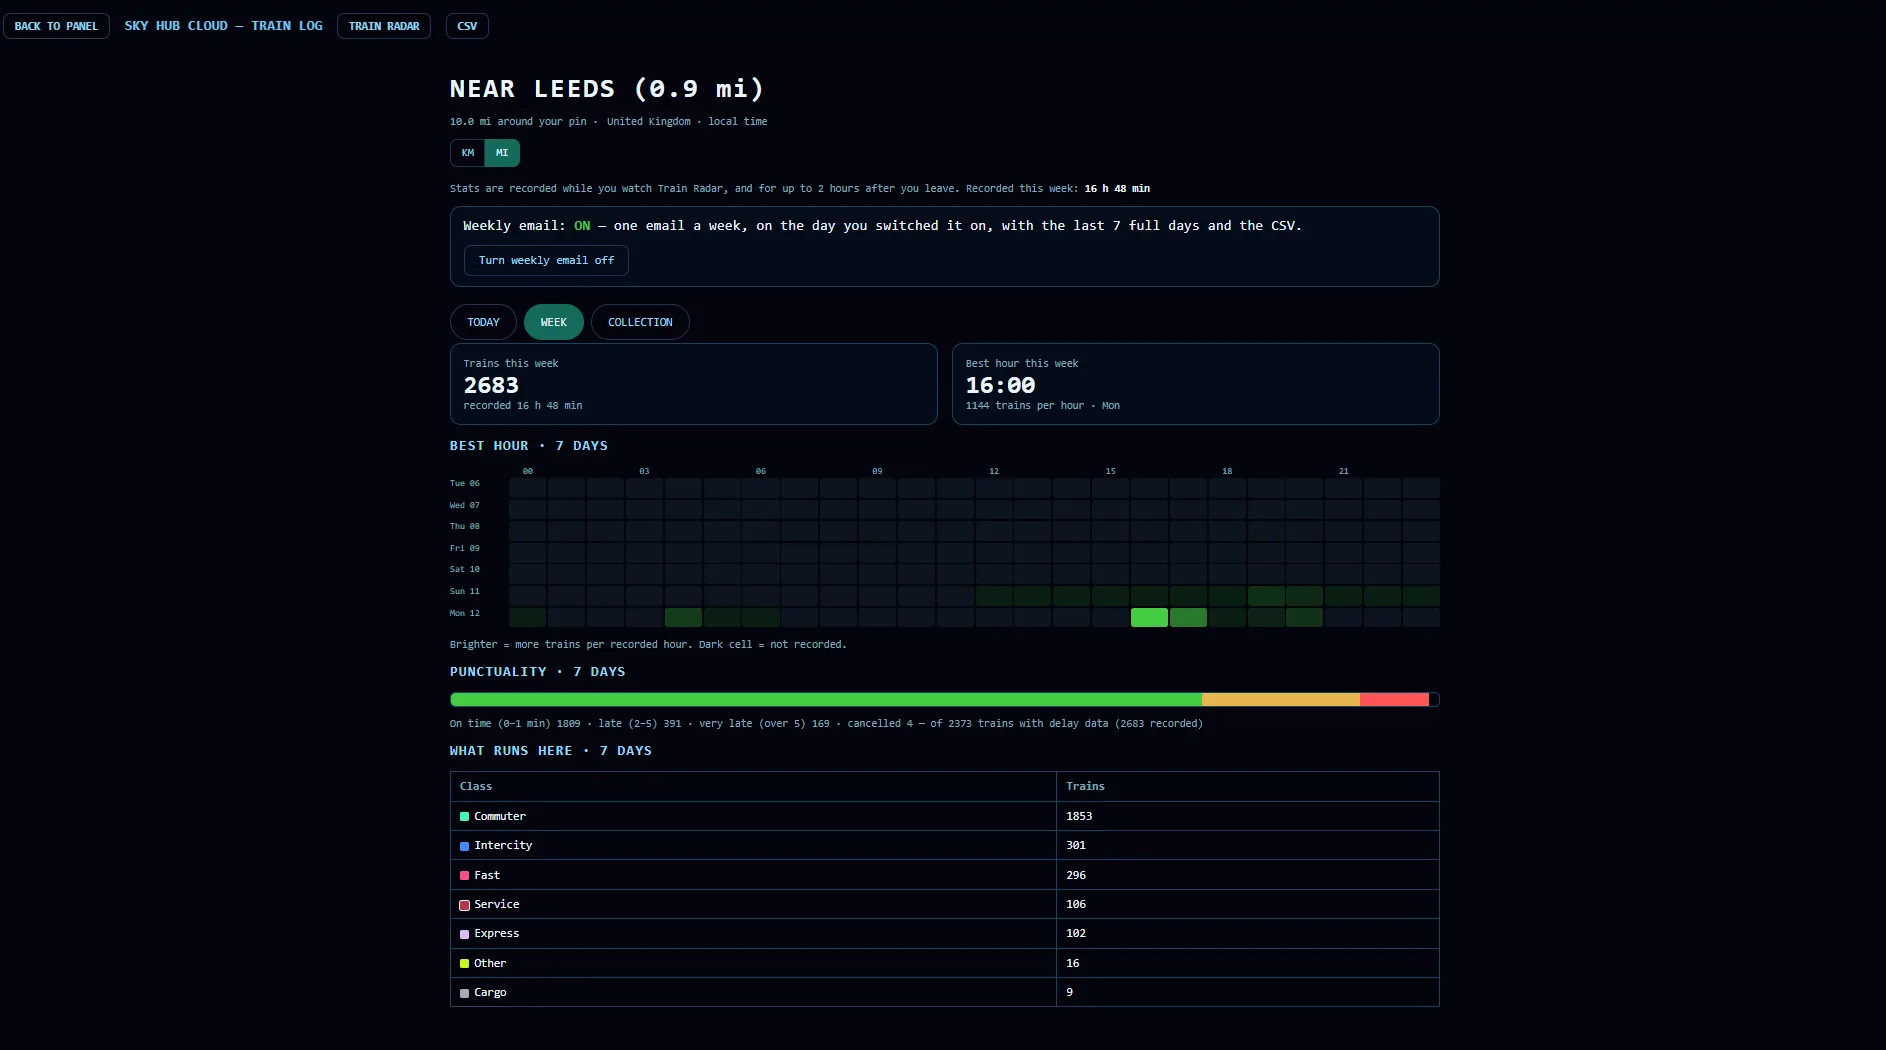The width and height of the screenshot is (1886, 1050).
Task: Click the Mon 12 heatmap row label
Action: (465, 614)
